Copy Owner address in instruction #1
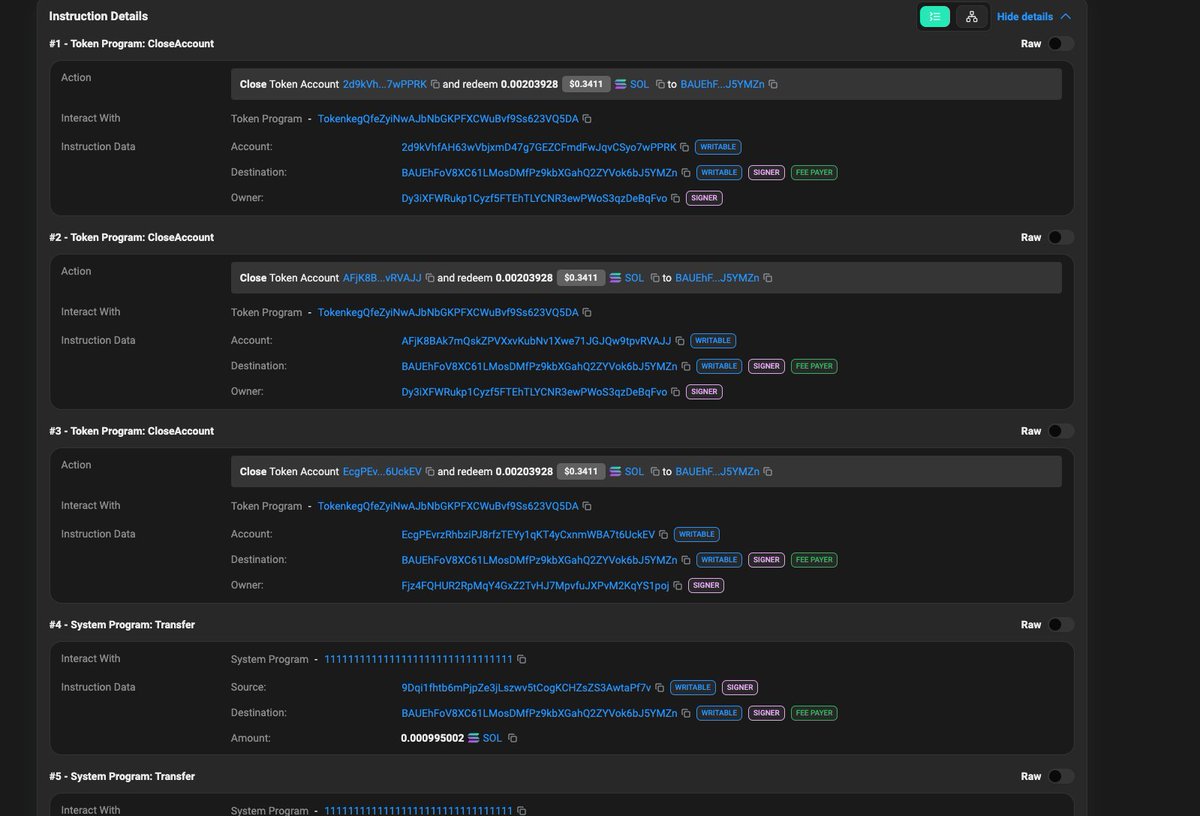 coord(676,199)
